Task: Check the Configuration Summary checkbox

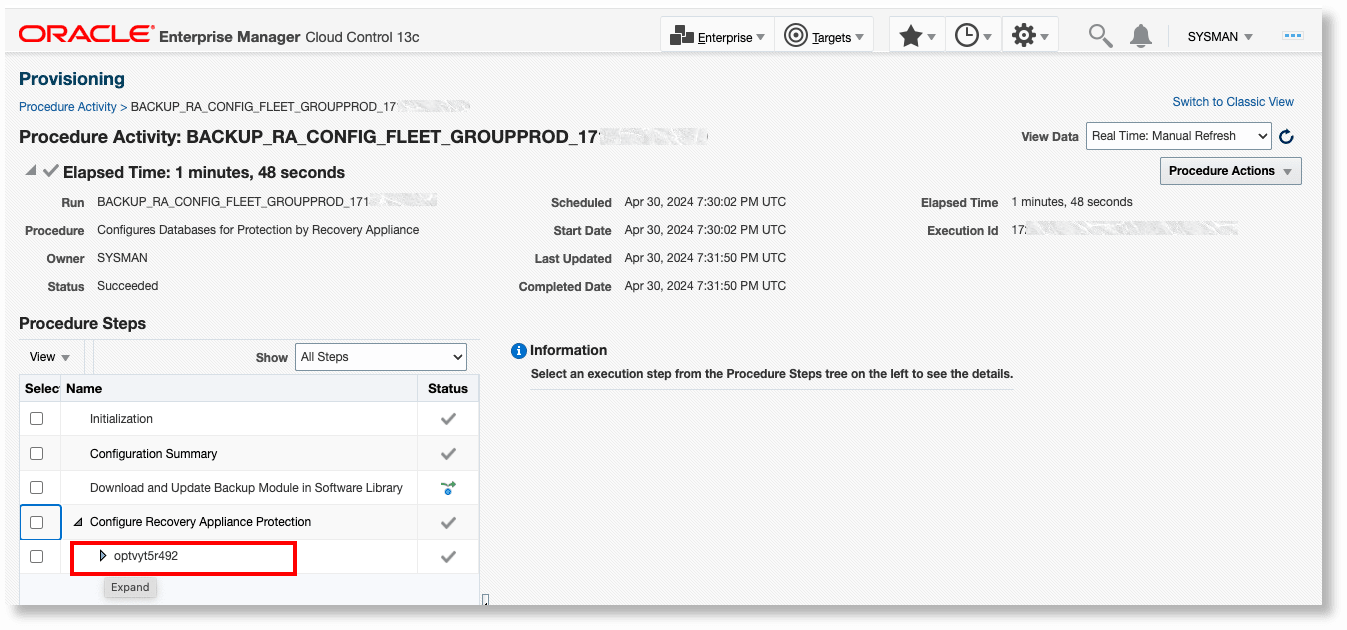Action: click(x=37, y=452)
